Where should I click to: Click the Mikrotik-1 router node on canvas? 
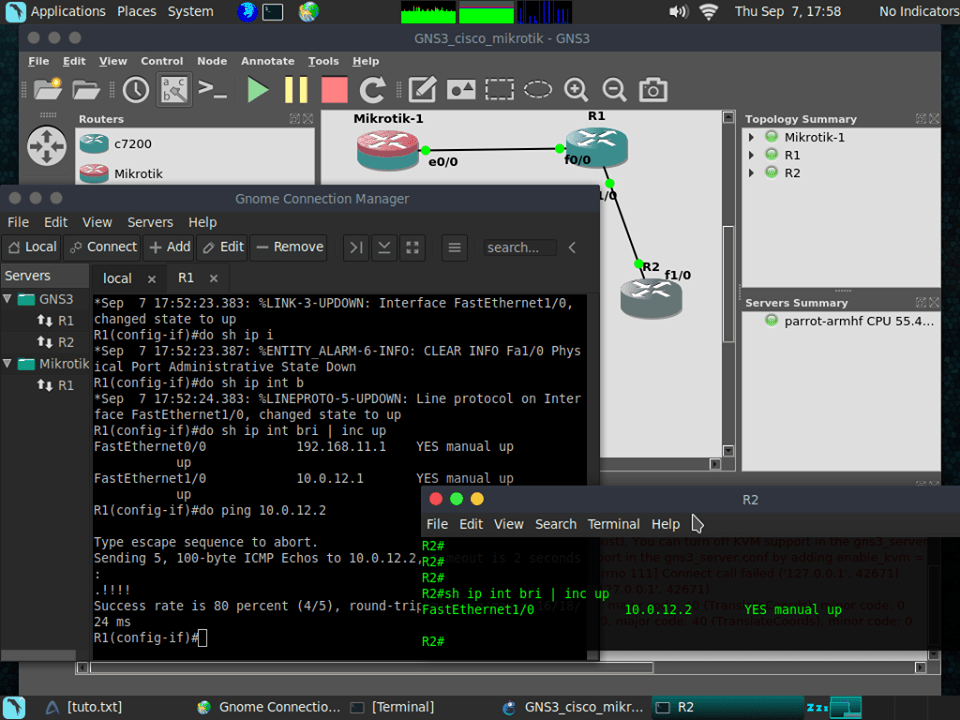click(387, 151)
